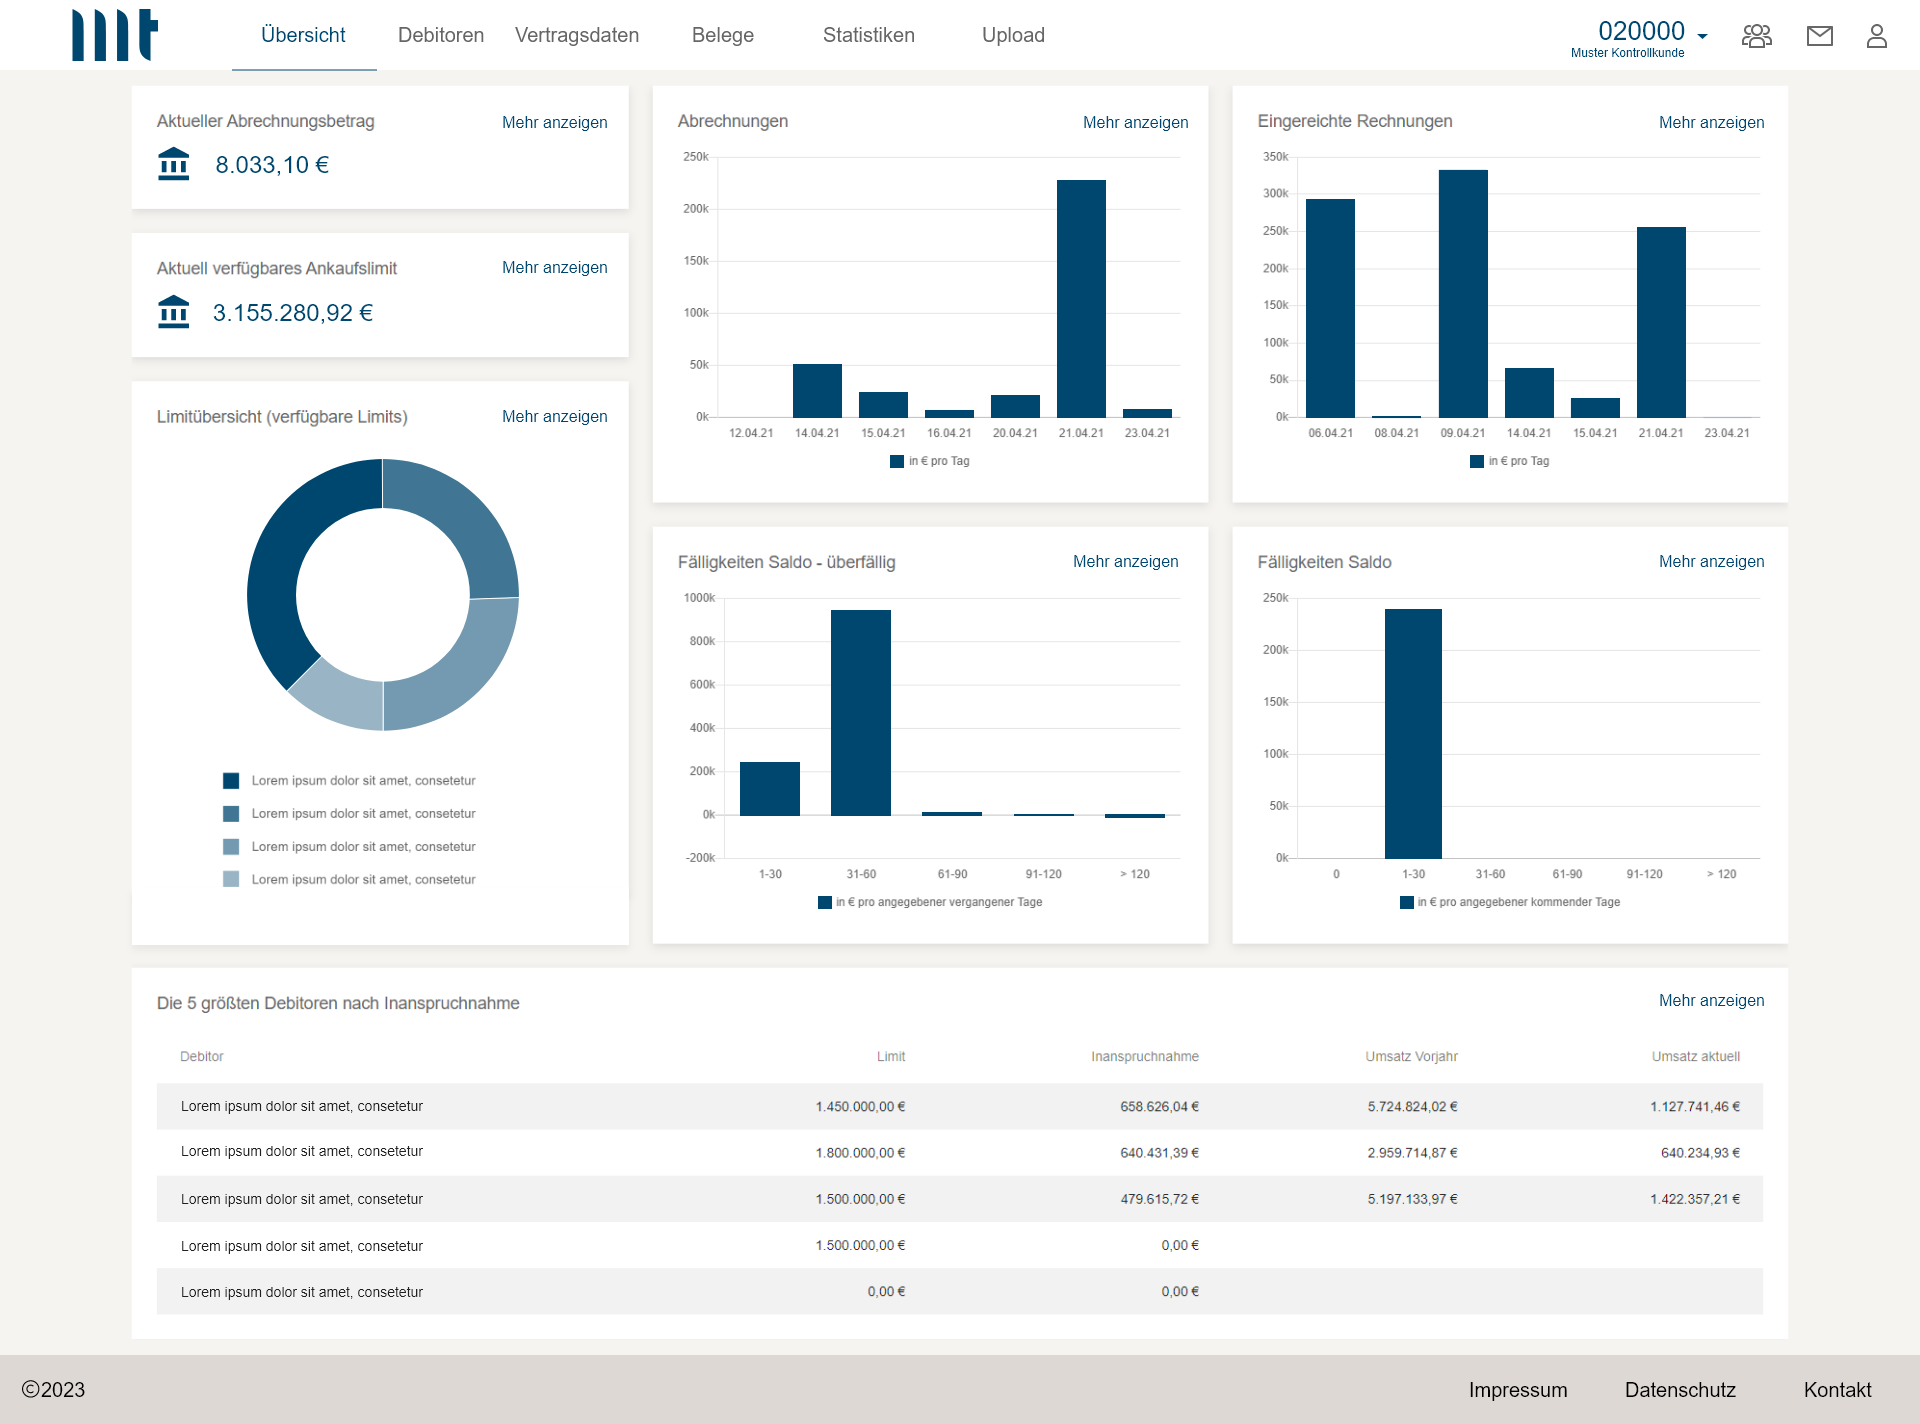Click Mehr anzeigen in Eingereichte Rechnungen
1920x1424 pixels.
pyautogui.click(x=1712, y=122)
